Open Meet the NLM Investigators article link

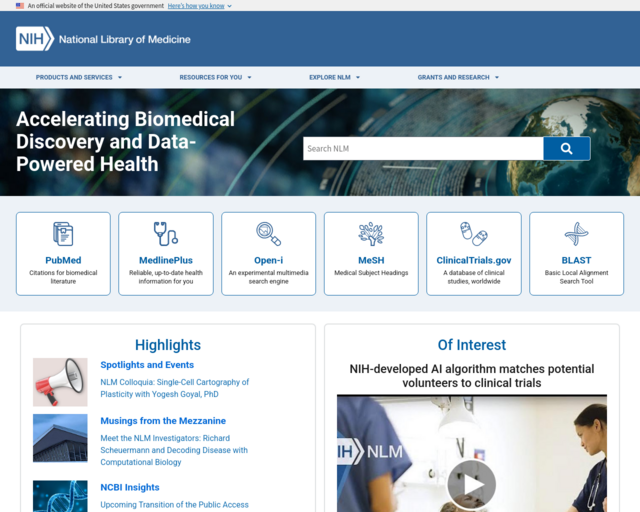(x=174, y=450)
